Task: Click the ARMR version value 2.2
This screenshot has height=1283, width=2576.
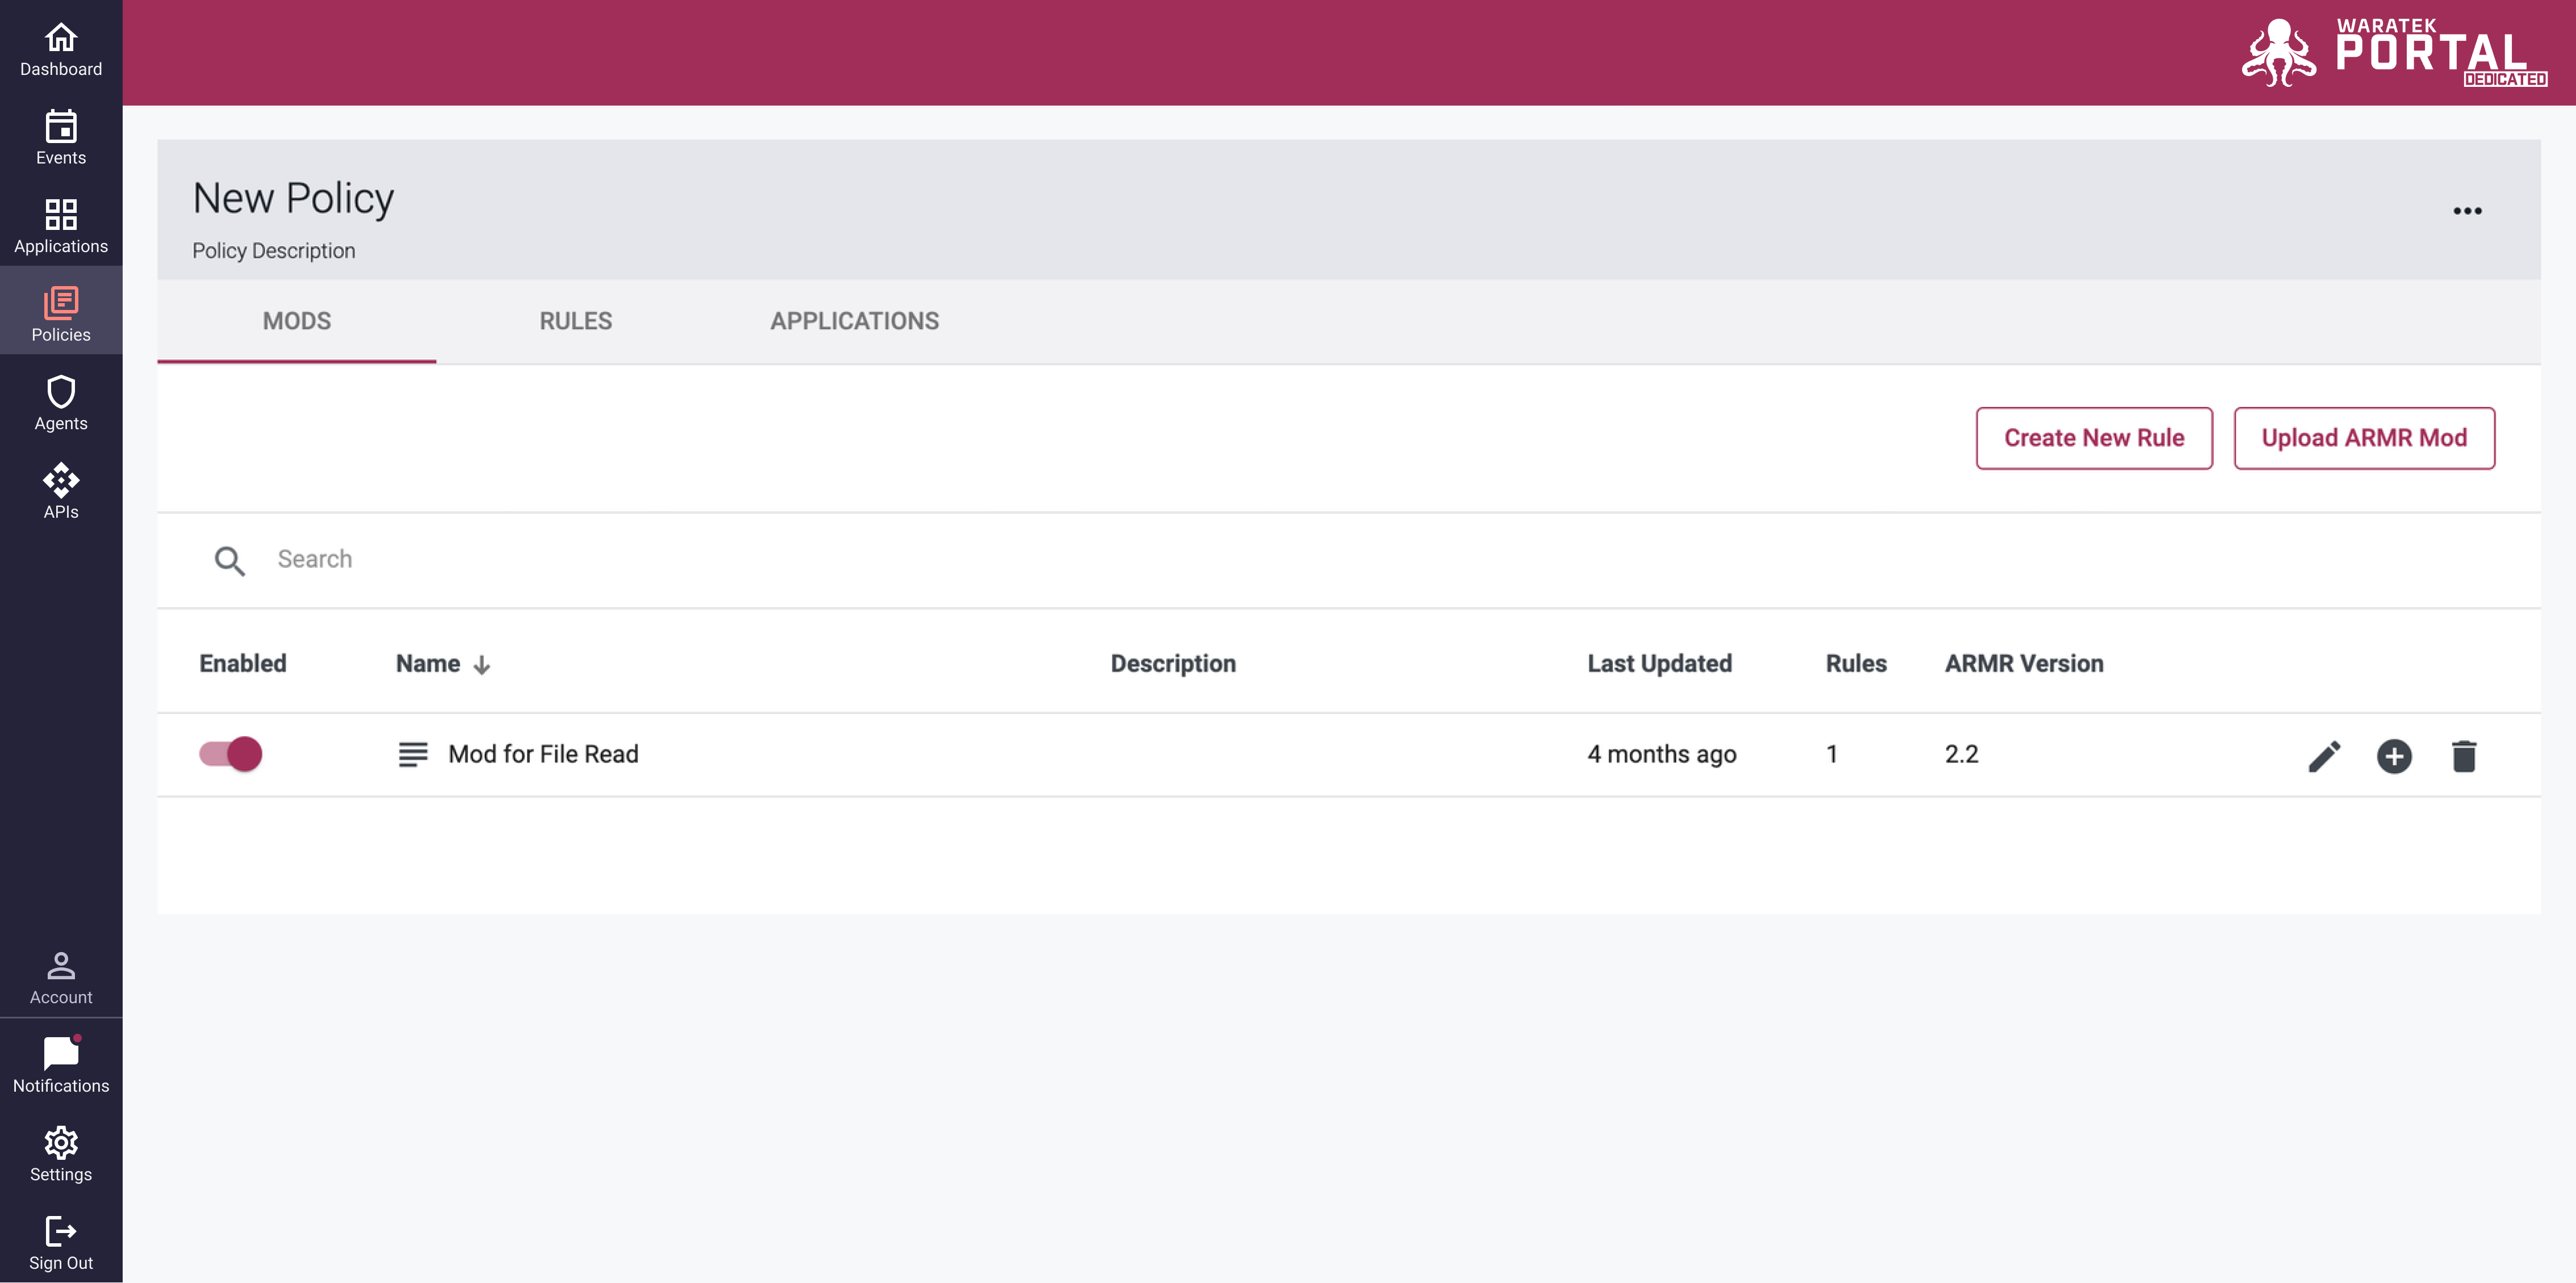Action: pyautogui.click(x=1961, y=755)
